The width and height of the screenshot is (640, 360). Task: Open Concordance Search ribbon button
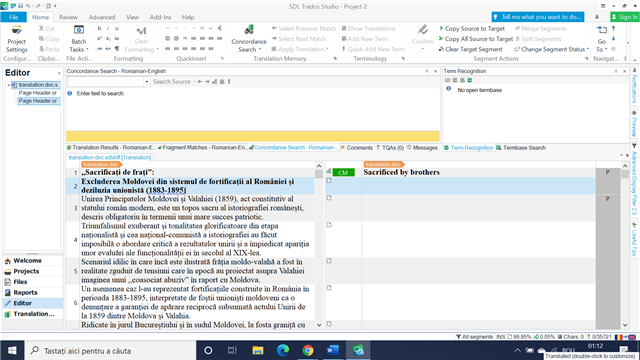tap(249, 40)
